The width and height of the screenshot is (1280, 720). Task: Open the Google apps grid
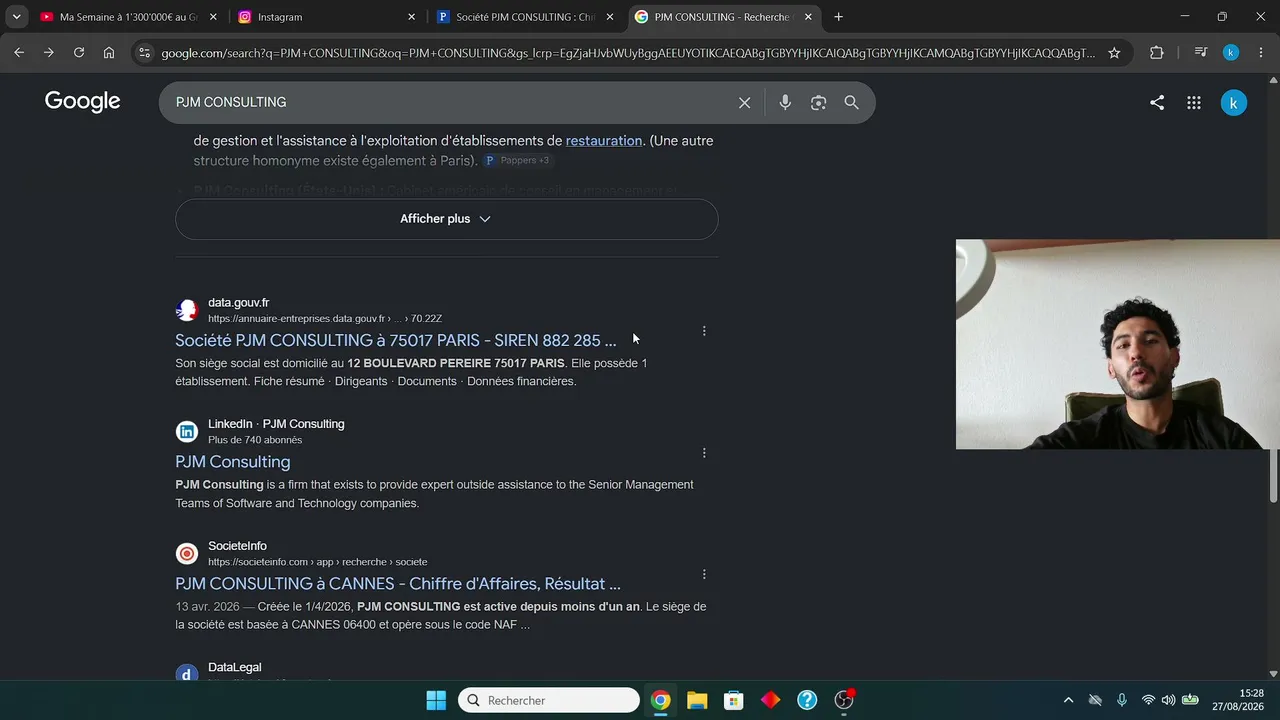1193,102
